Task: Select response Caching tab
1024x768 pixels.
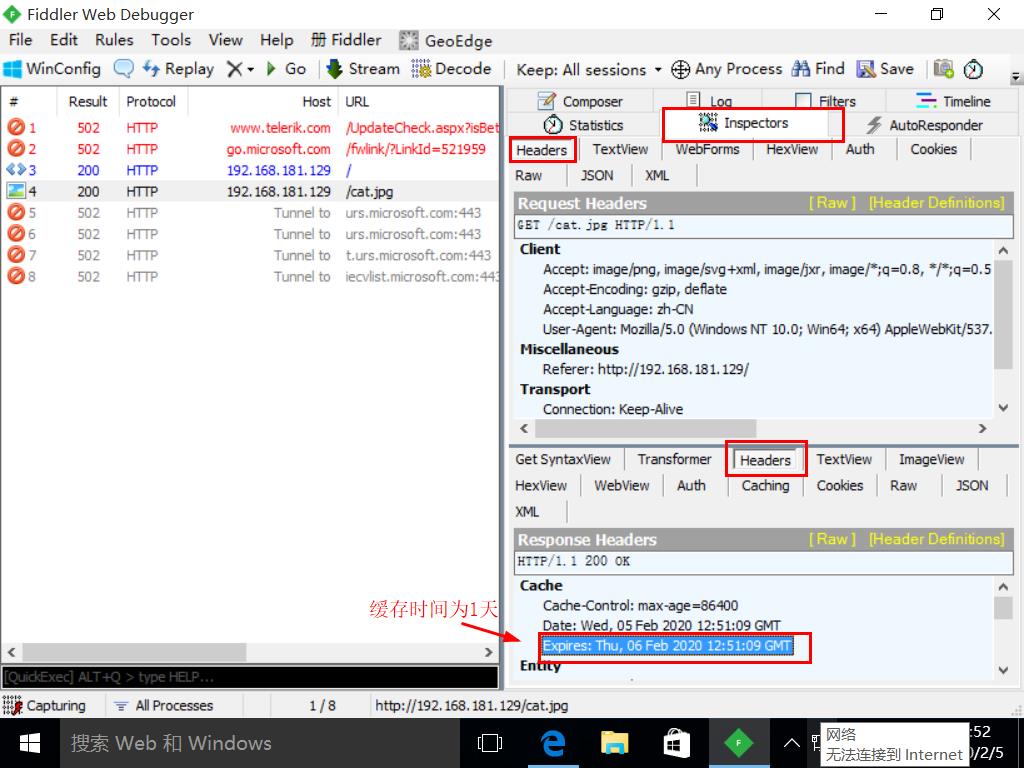Action: click(765, 485)
